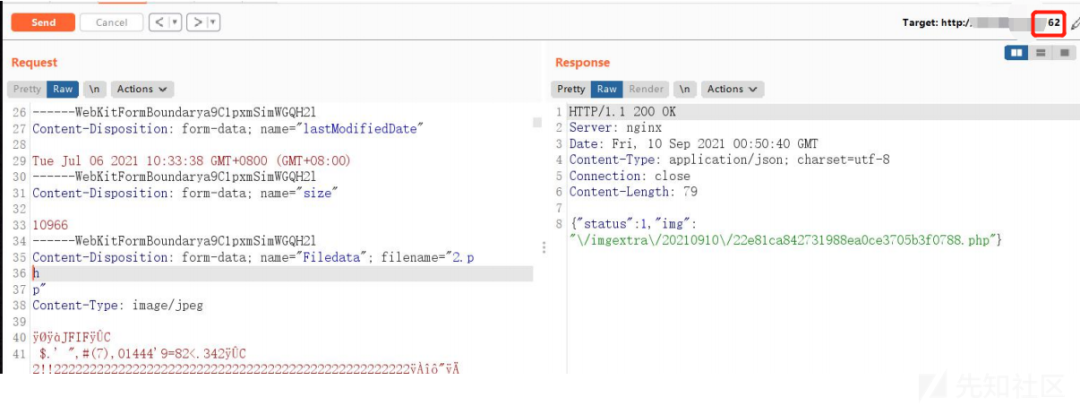Edit target with the pencil icon
1080x406 pixels.
[x=1075, y=23]
